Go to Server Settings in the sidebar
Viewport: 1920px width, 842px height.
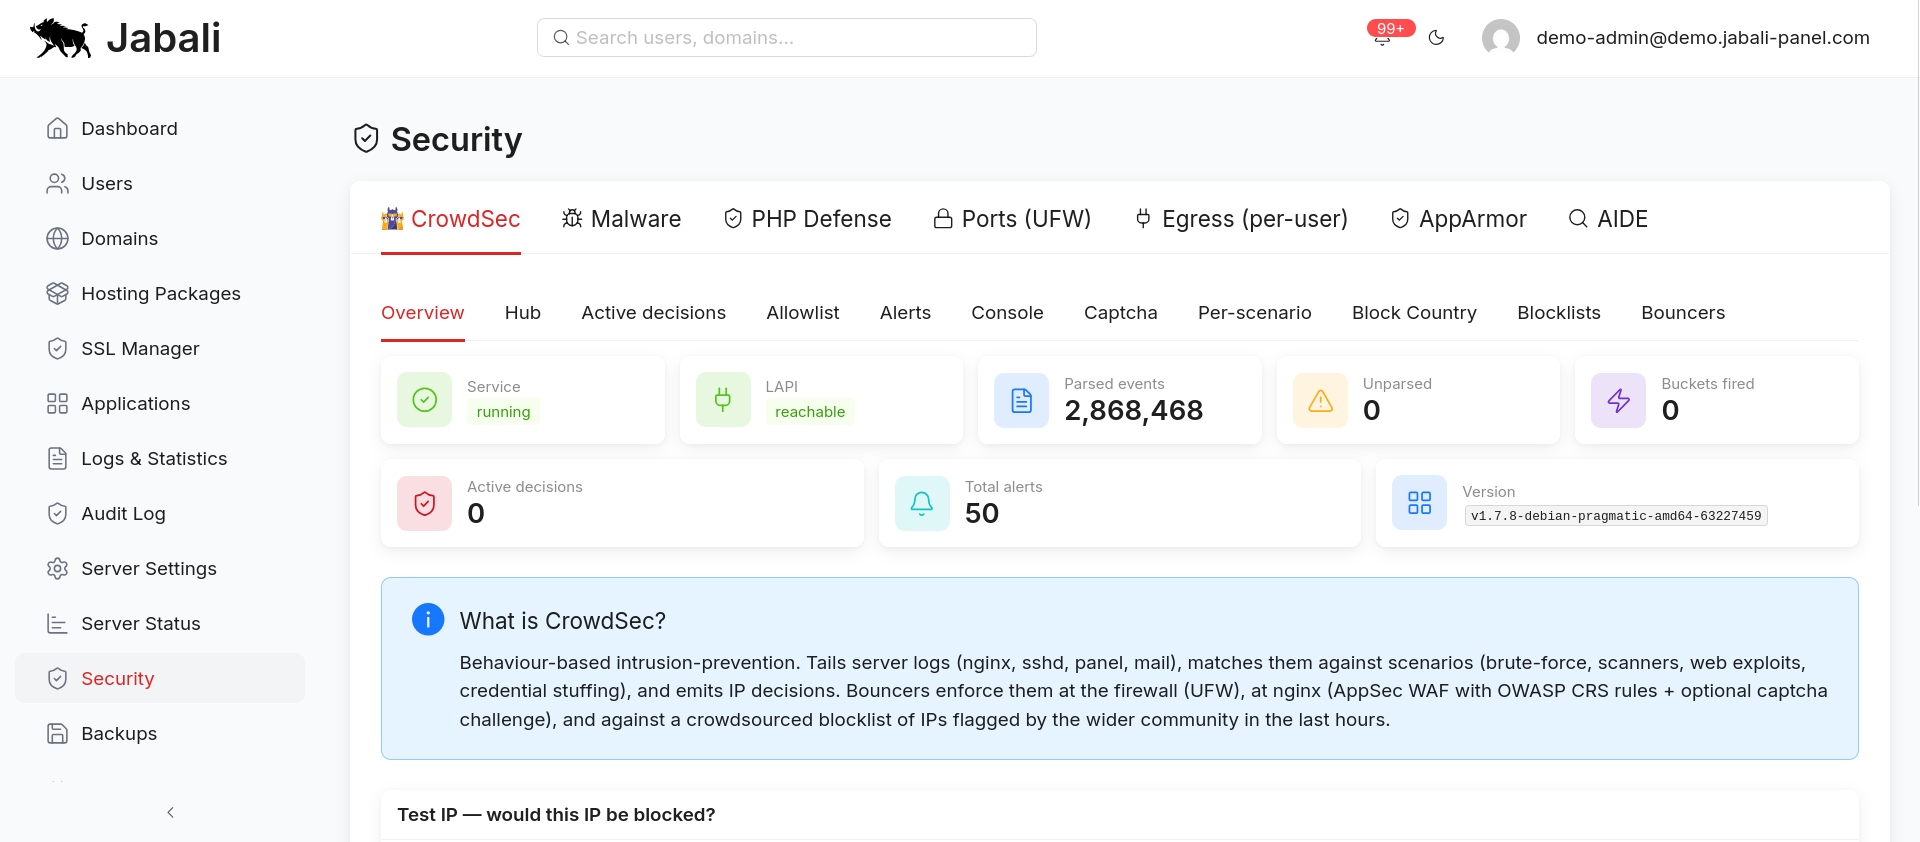(x=160, y=569)
